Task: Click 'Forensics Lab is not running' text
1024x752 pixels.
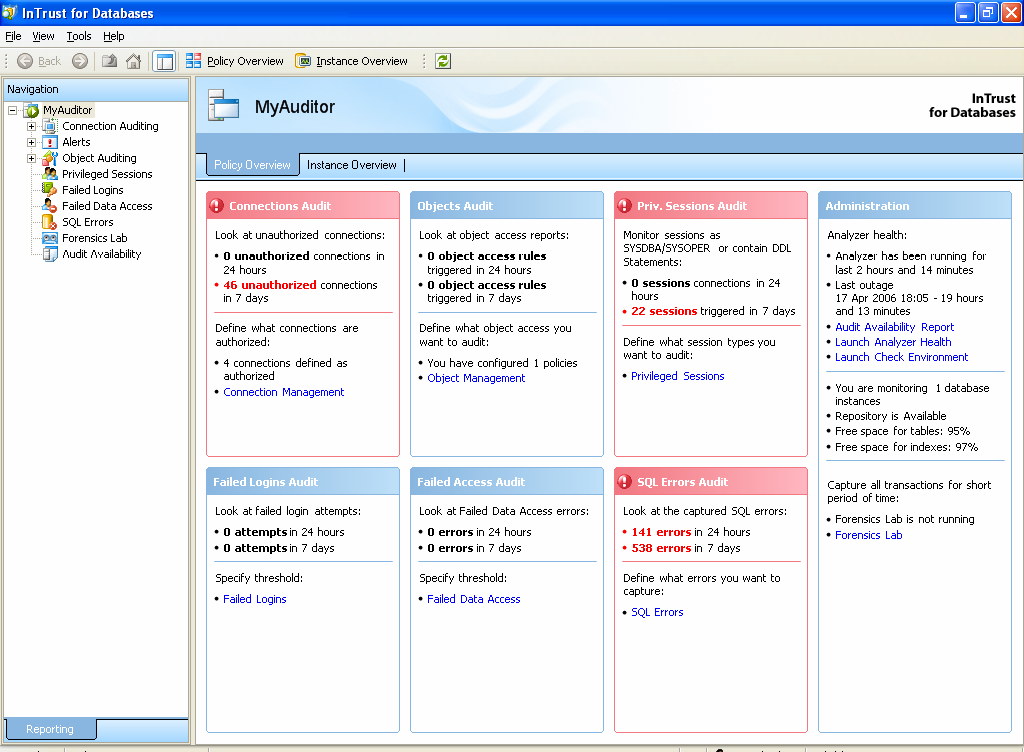Action: click(904, 520)
